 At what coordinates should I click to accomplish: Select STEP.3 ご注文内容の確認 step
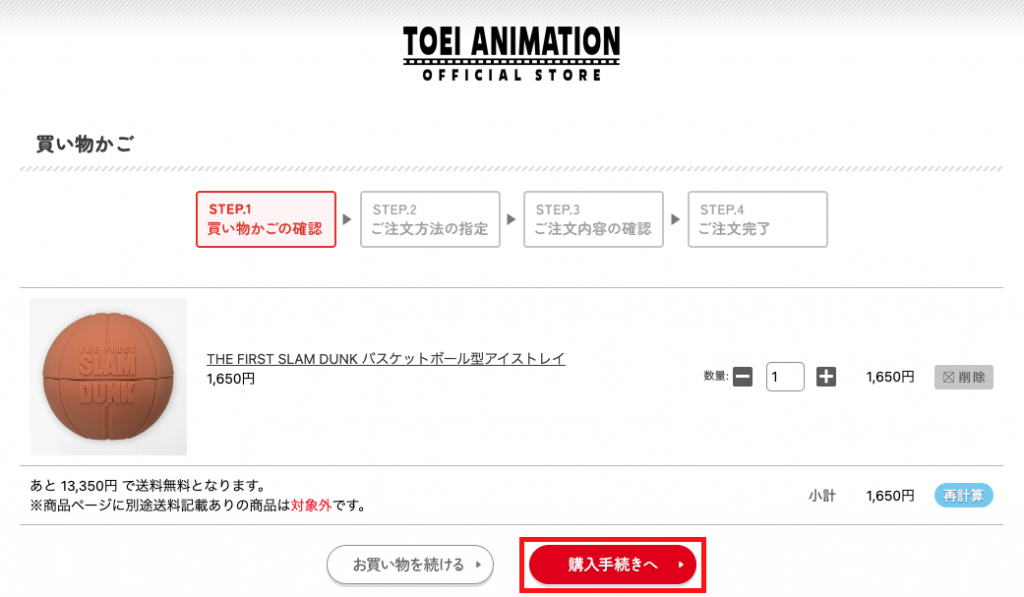click(x=593, y=219)
